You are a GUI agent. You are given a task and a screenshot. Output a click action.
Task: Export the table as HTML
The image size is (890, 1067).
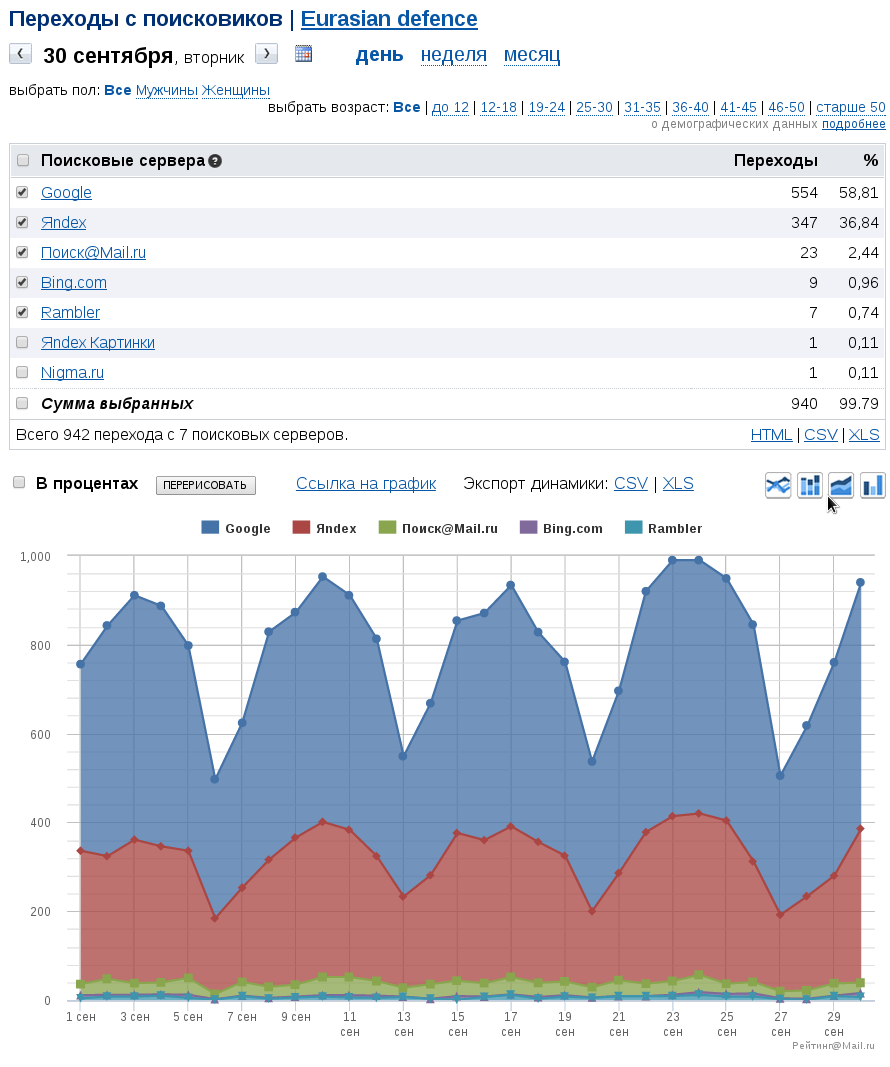(x=772, y=435)
